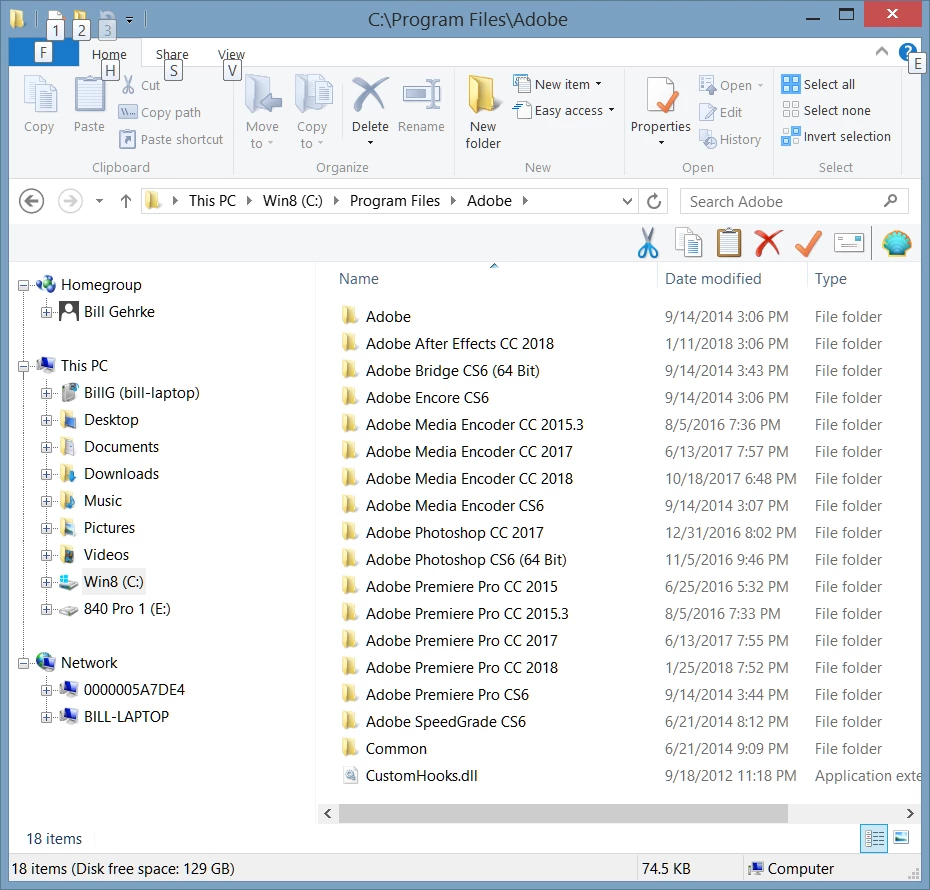
Task: Select the Adobe Photoshop CC 2017 folder
Action: point(454,532)
